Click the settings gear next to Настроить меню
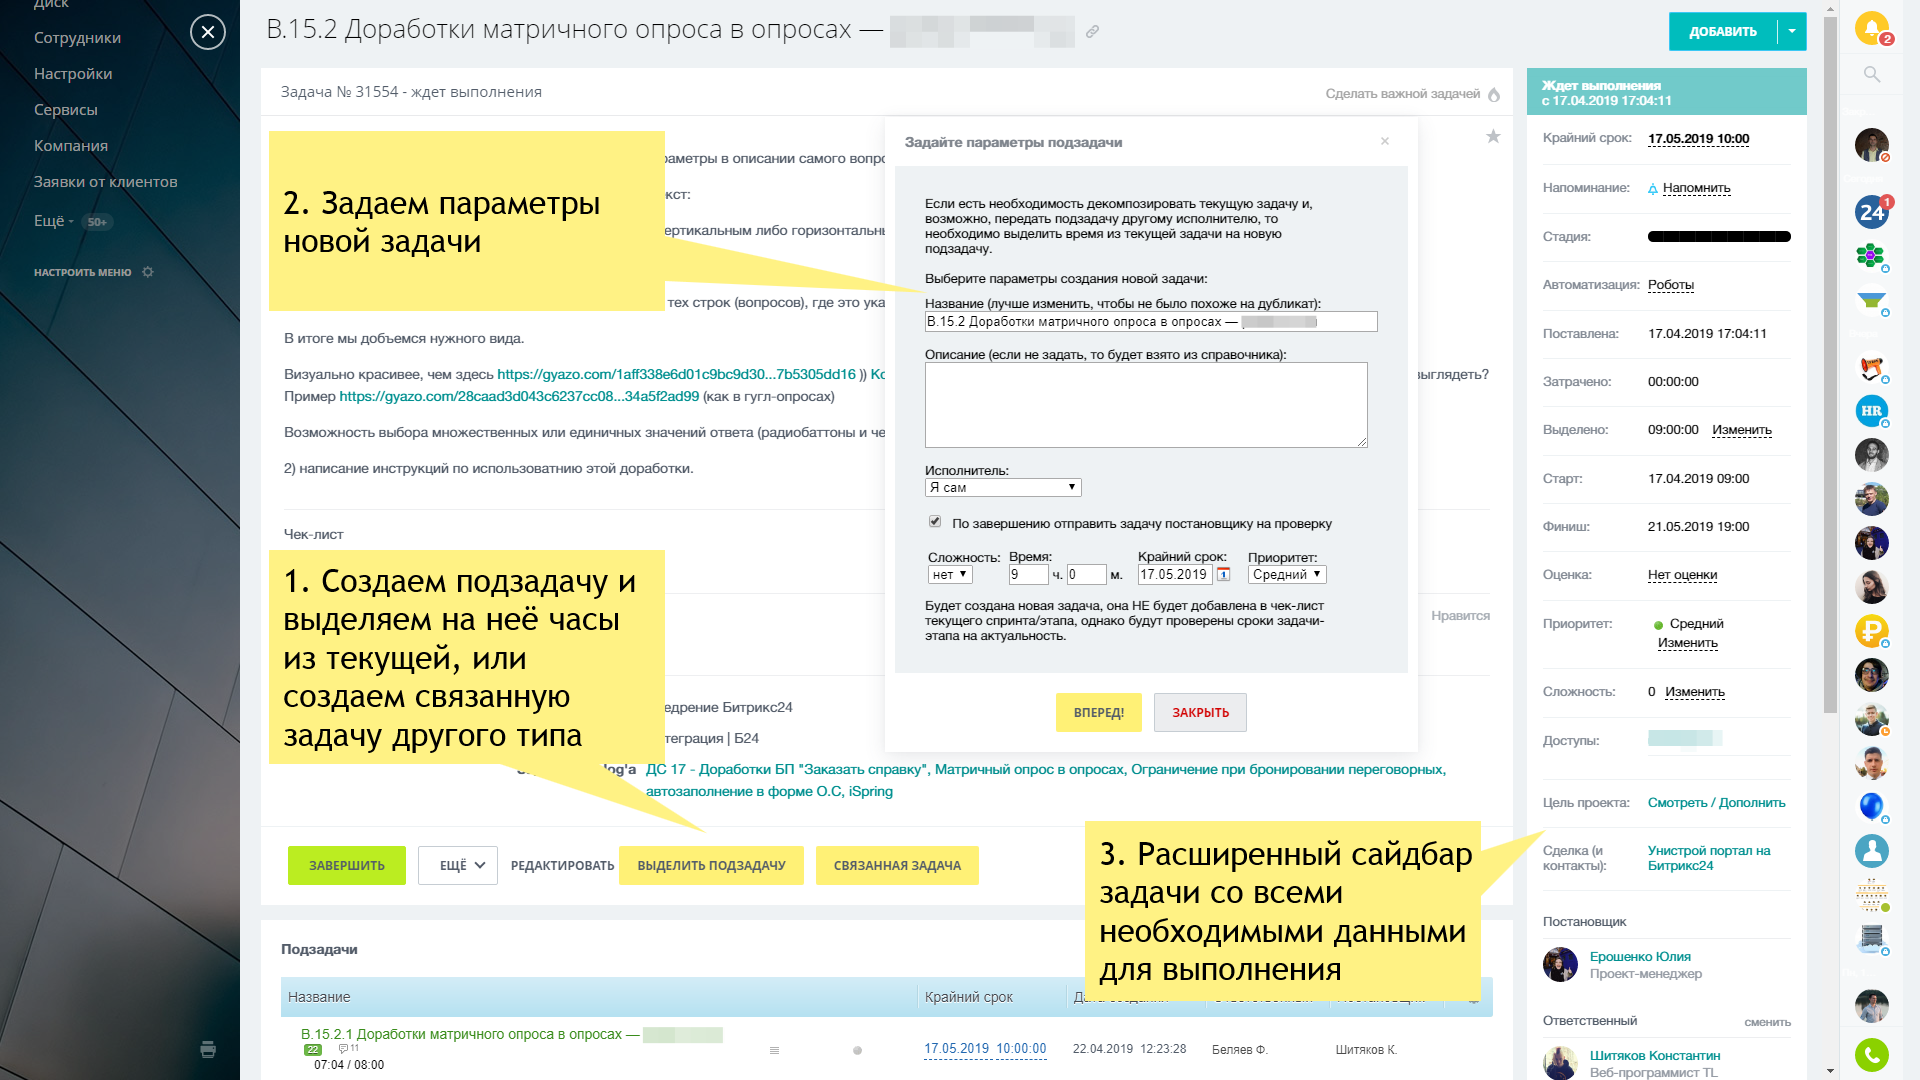1920x1080 pixels. [x=148, y=272]
